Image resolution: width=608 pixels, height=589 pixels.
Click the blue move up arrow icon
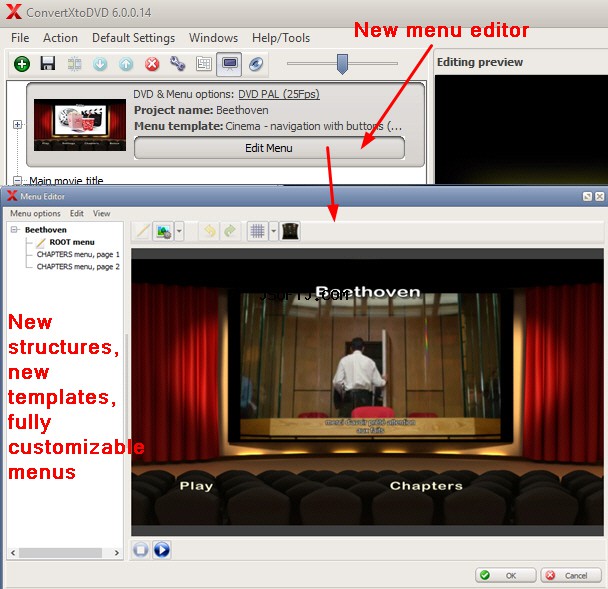[126, 64]
